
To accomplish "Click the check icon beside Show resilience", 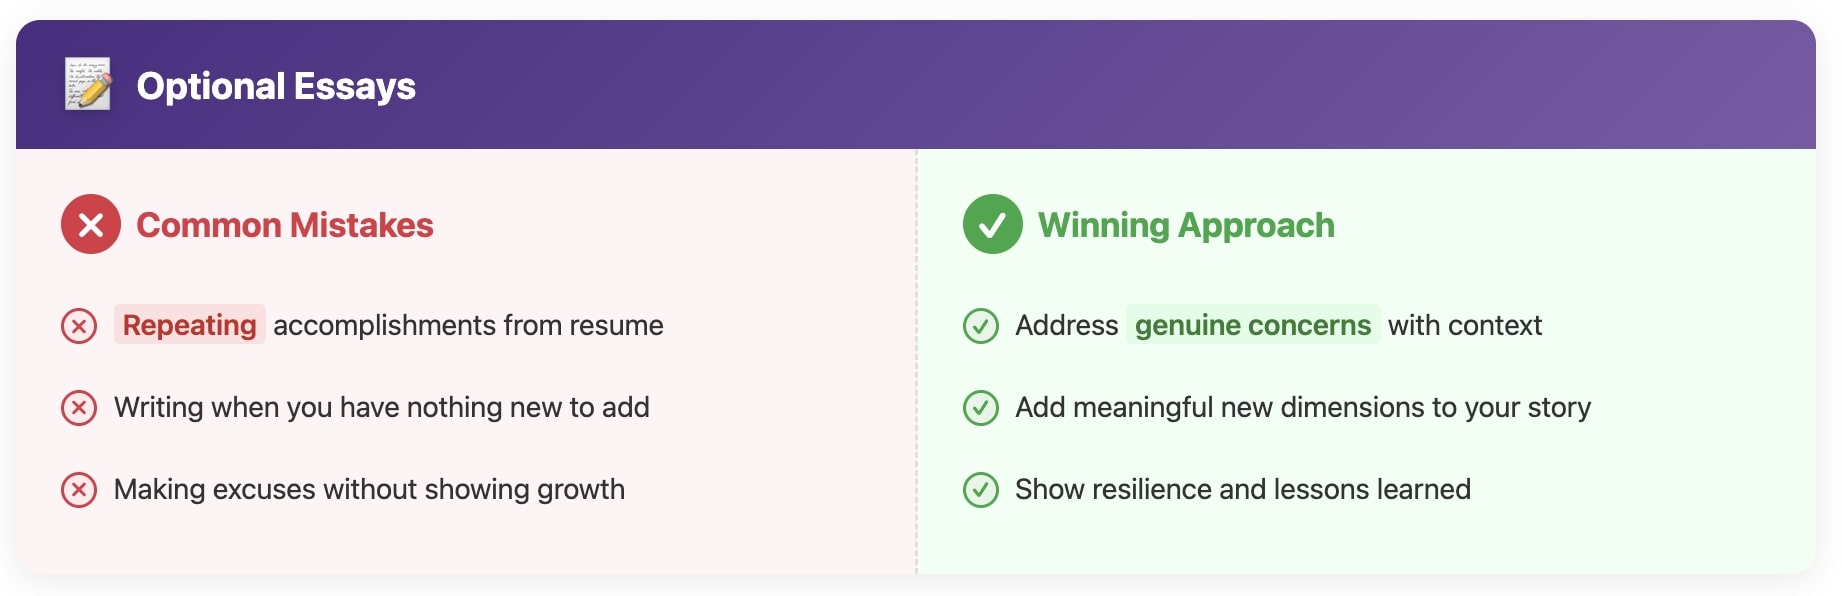I will [x=981, y=490].
